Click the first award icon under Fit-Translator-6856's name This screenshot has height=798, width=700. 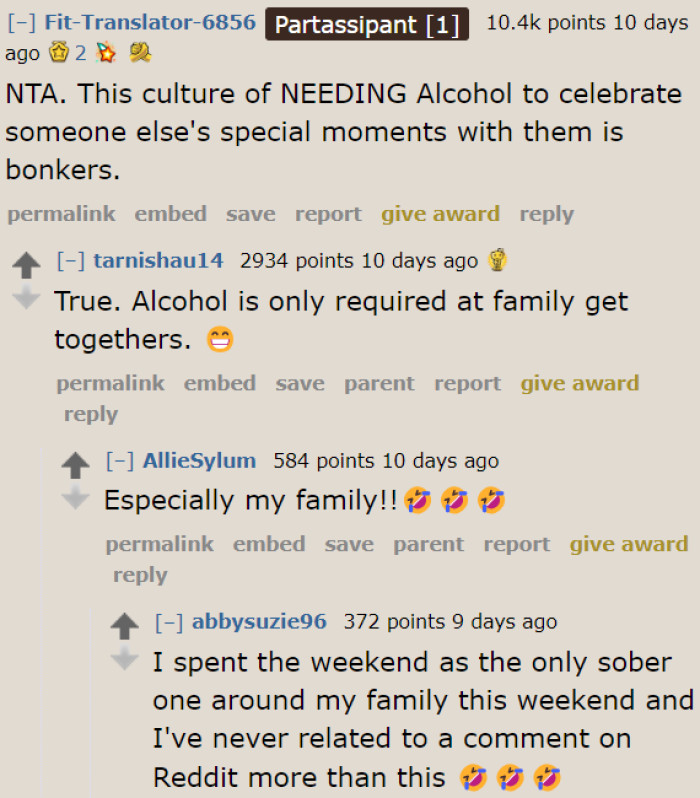point(59,53)
